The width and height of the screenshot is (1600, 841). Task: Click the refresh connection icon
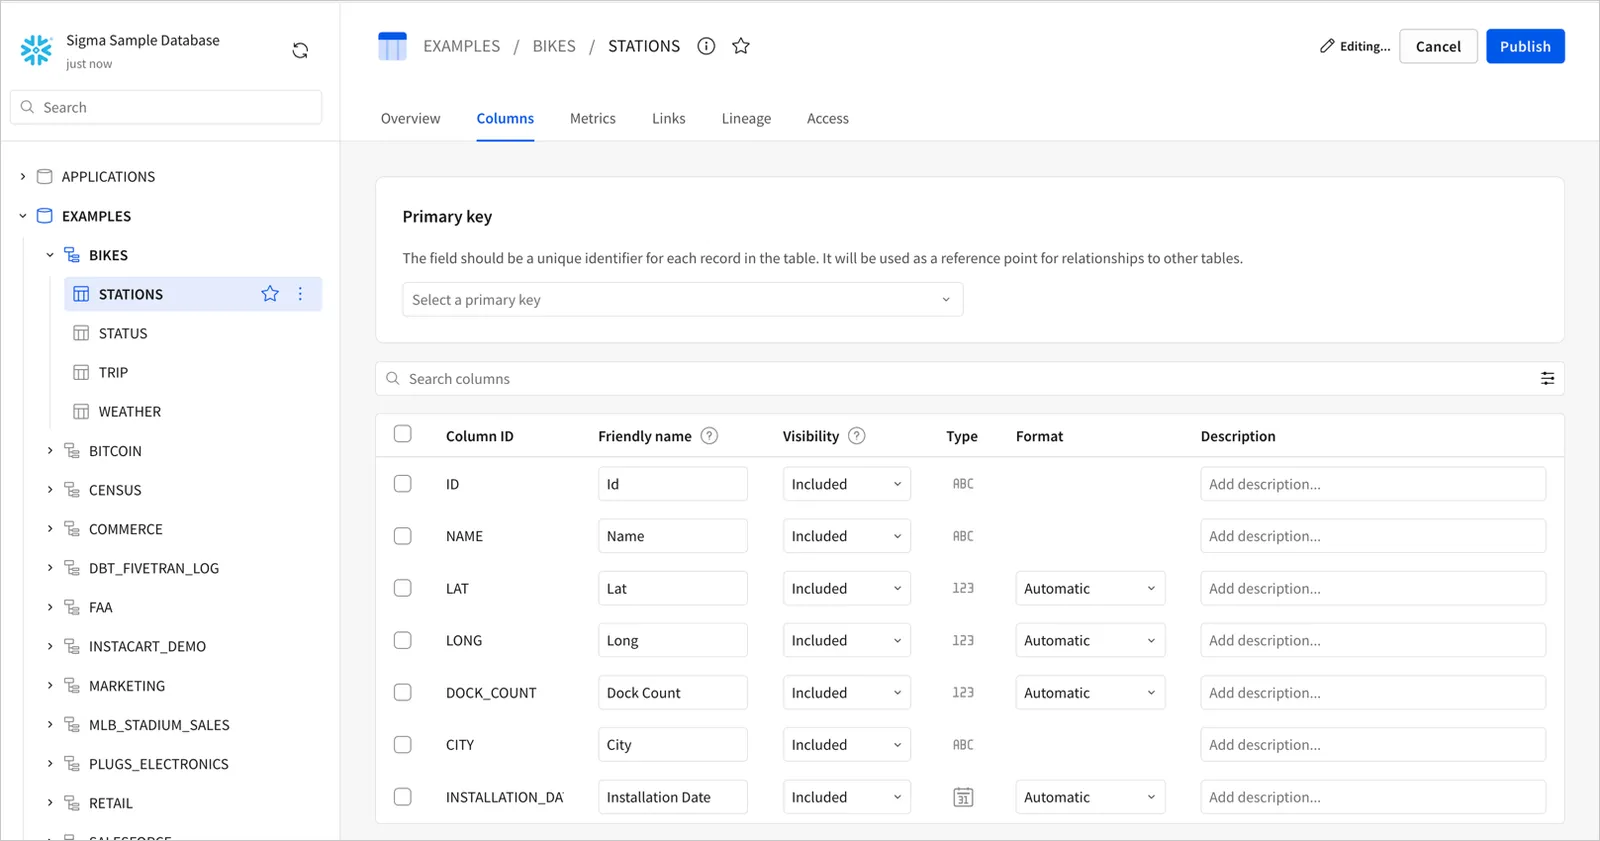pyautogui.click(x=300, y=50)
